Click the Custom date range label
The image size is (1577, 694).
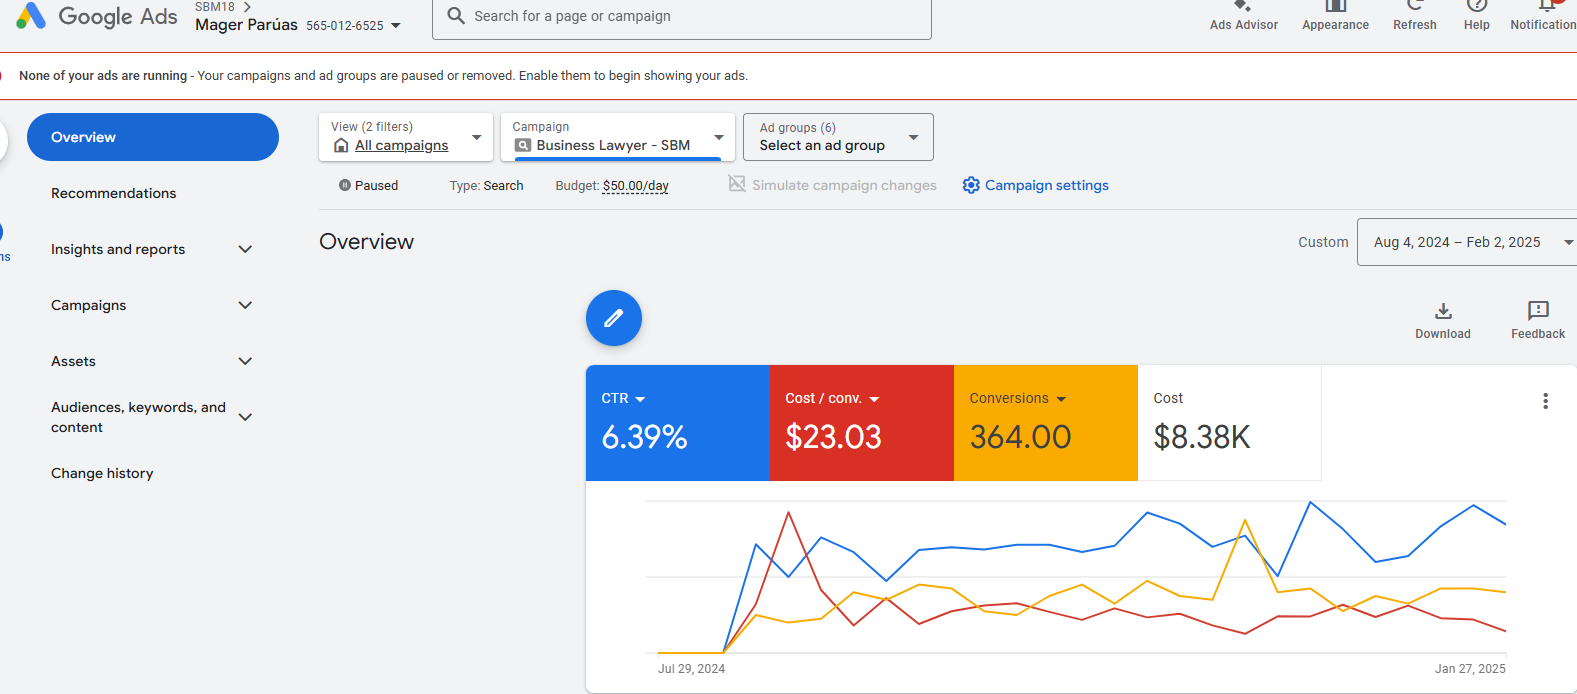(x=1323, y=242)
